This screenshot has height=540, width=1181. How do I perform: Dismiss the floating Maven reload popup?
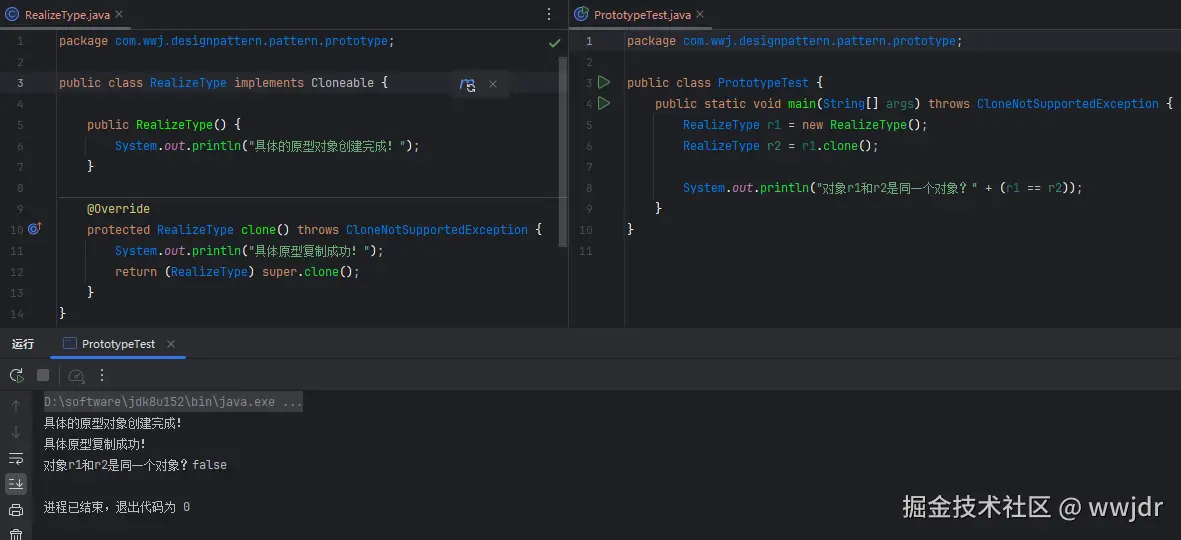(x=493, y=84)
